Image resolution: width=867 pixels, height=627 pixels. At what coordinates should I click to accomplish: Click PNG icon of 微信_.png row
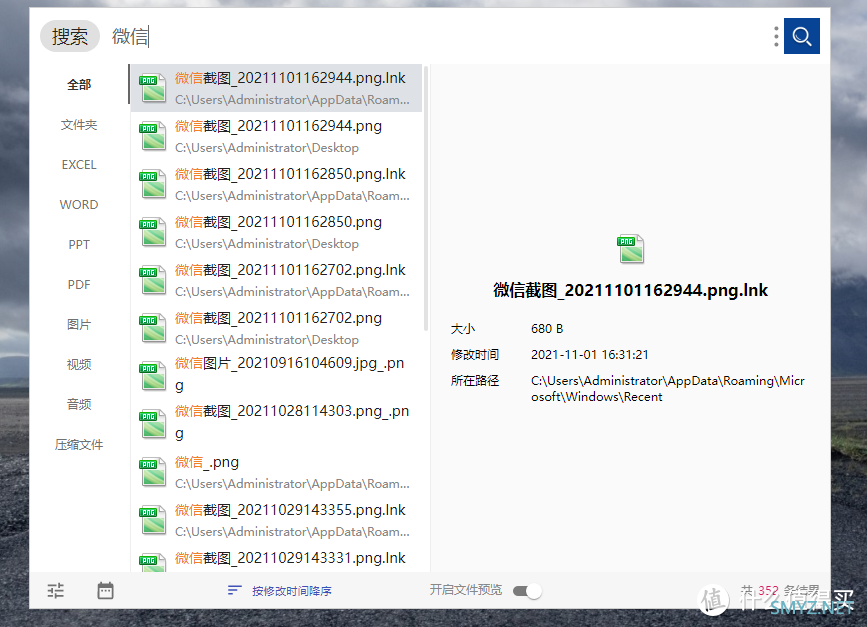pos(152,472)
